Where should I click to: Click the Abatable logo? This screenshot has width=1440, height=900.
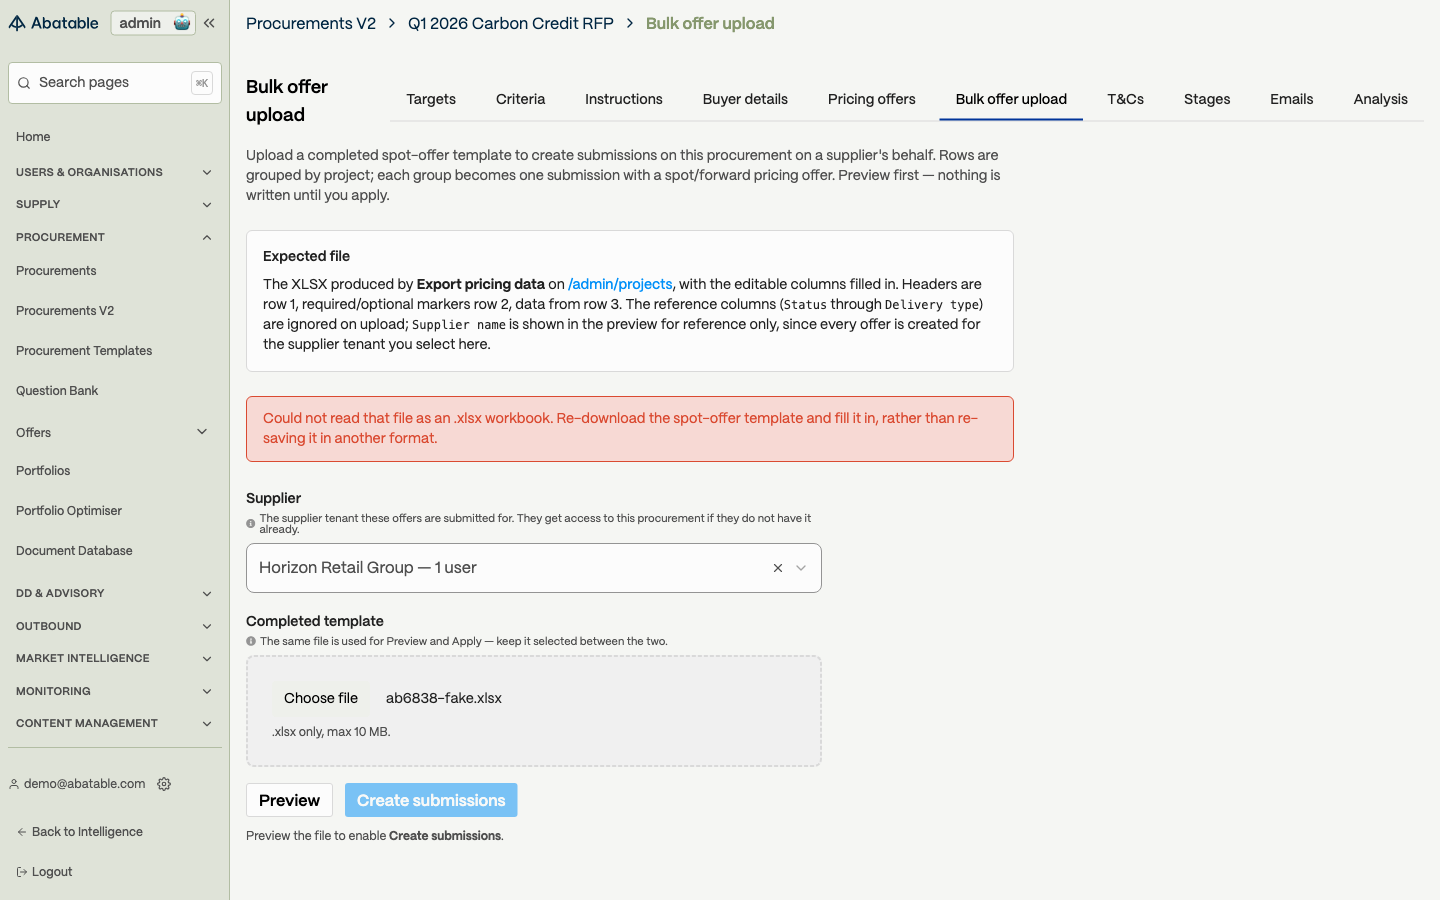tap(54, 23)
